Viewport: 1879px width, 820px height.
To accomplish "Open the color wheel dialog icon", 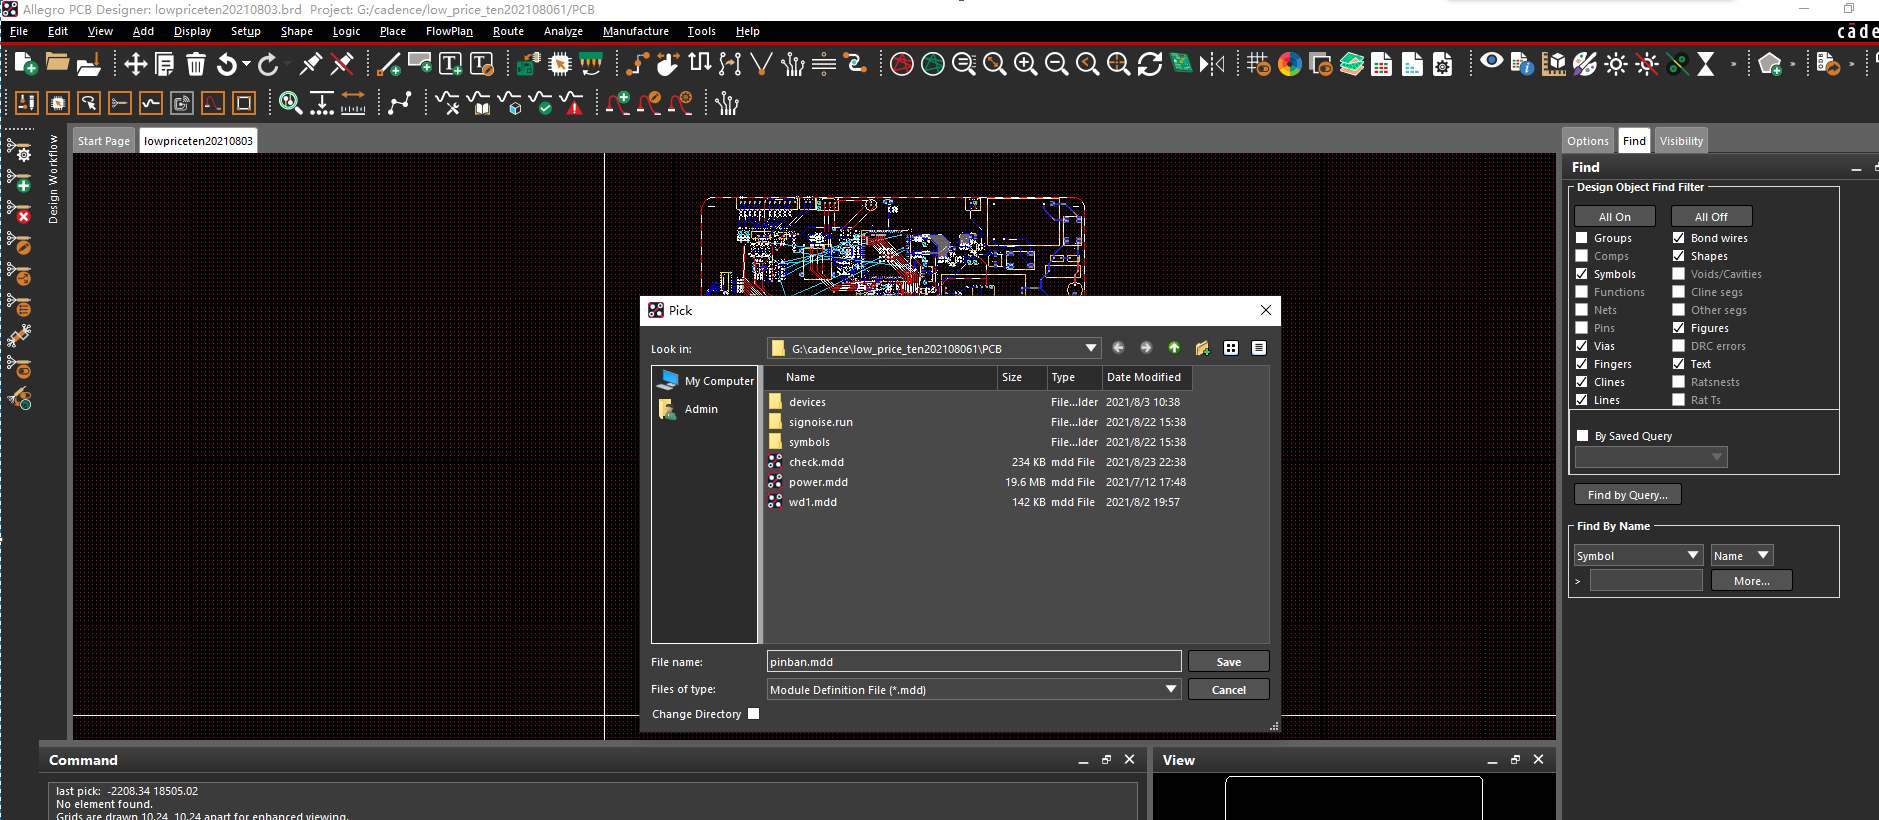I will 1290,65.
